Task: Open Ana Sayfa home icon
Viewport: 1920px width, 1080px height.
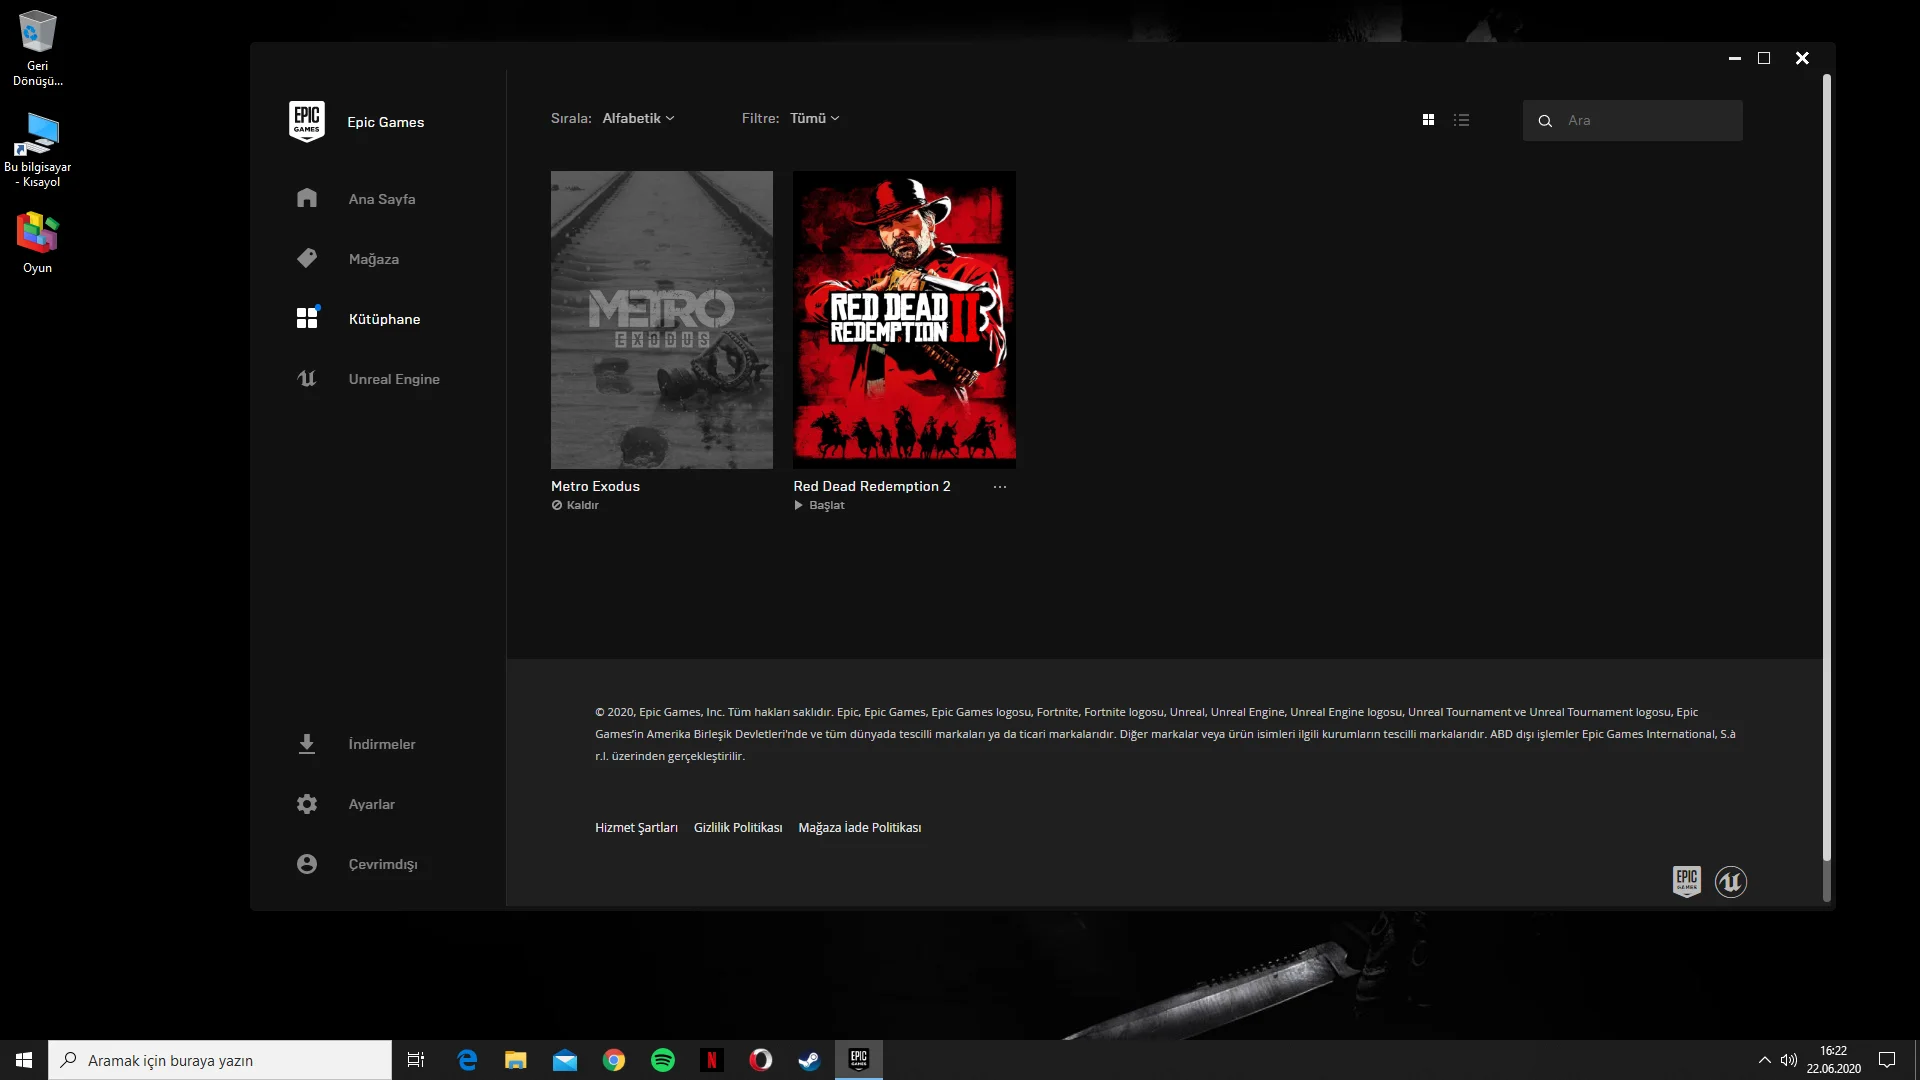Action: click(307, 198)
